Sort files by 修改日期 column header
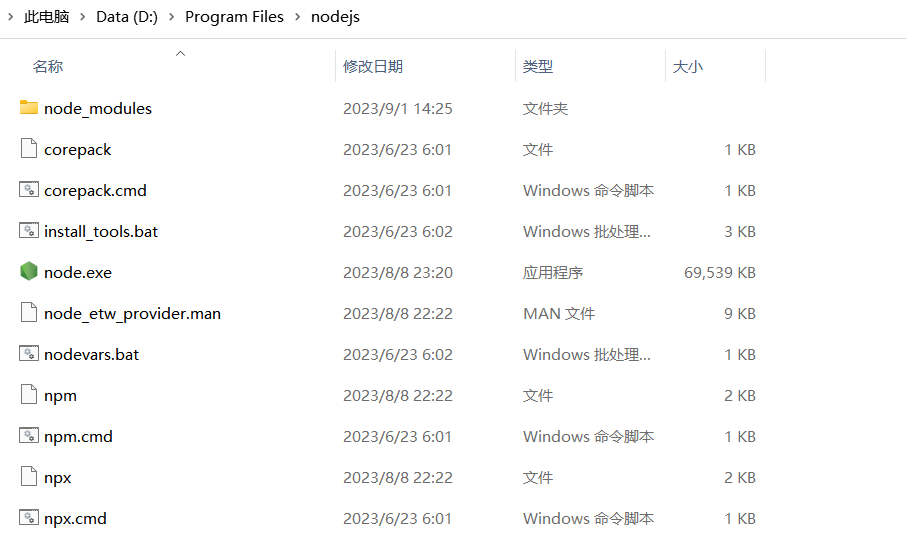Image resolution: width=906 pixels, height=545 pixels. pyautogui.click(x=373, y=66)
